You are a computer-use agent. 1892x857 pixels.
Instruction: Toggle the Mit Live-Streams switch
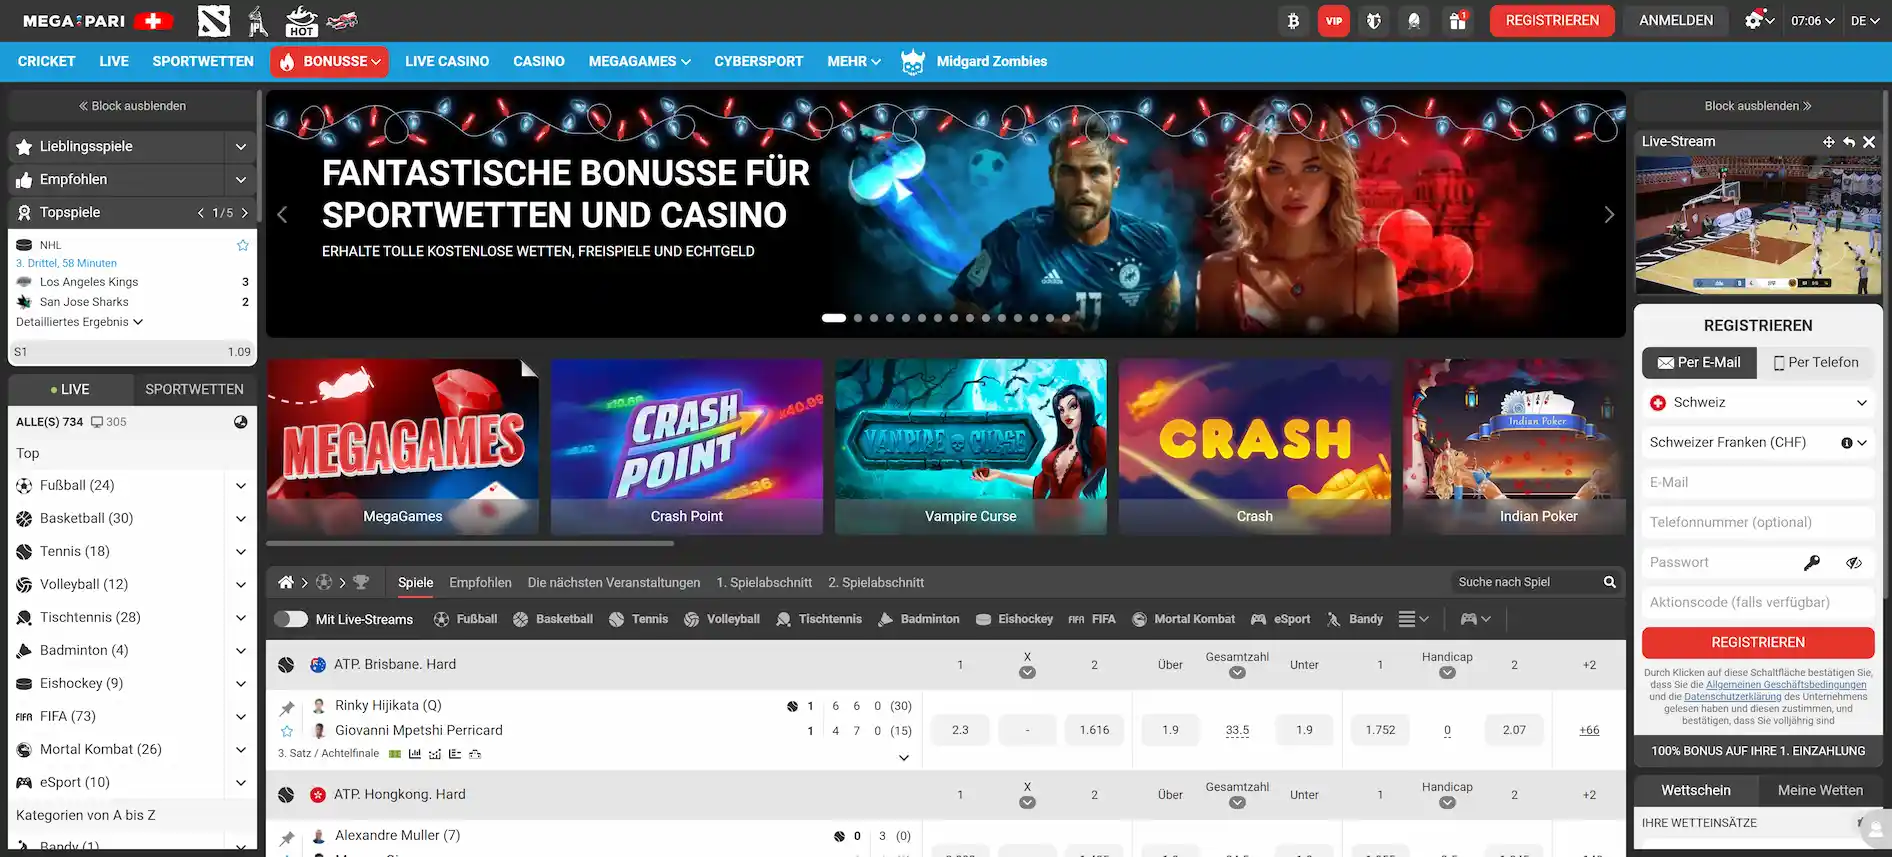tap(291, 619)
